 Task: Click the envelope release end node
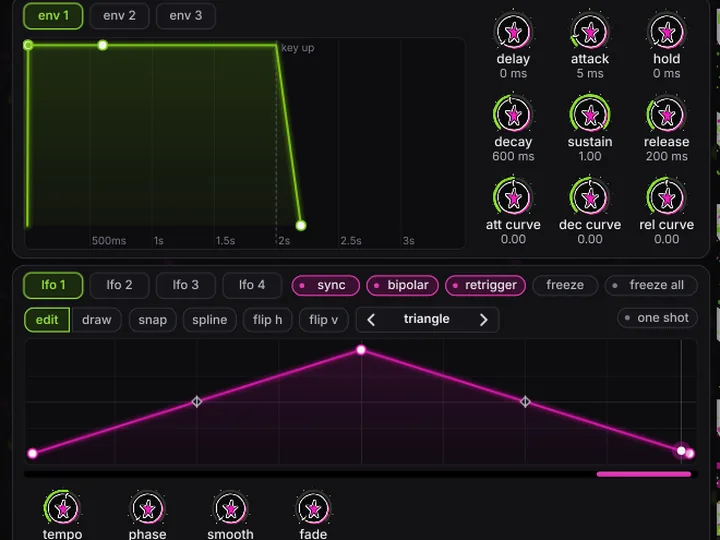[x=301, y=225]
